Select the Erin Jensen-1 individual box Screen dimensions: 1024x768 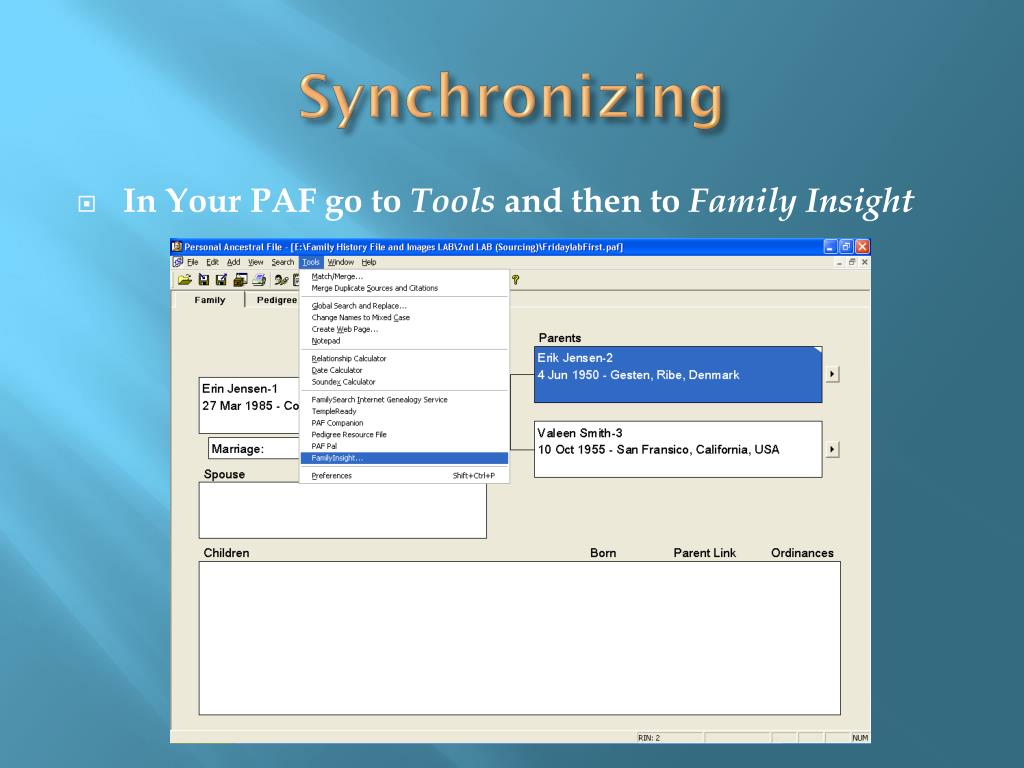[x=249, y=406]
